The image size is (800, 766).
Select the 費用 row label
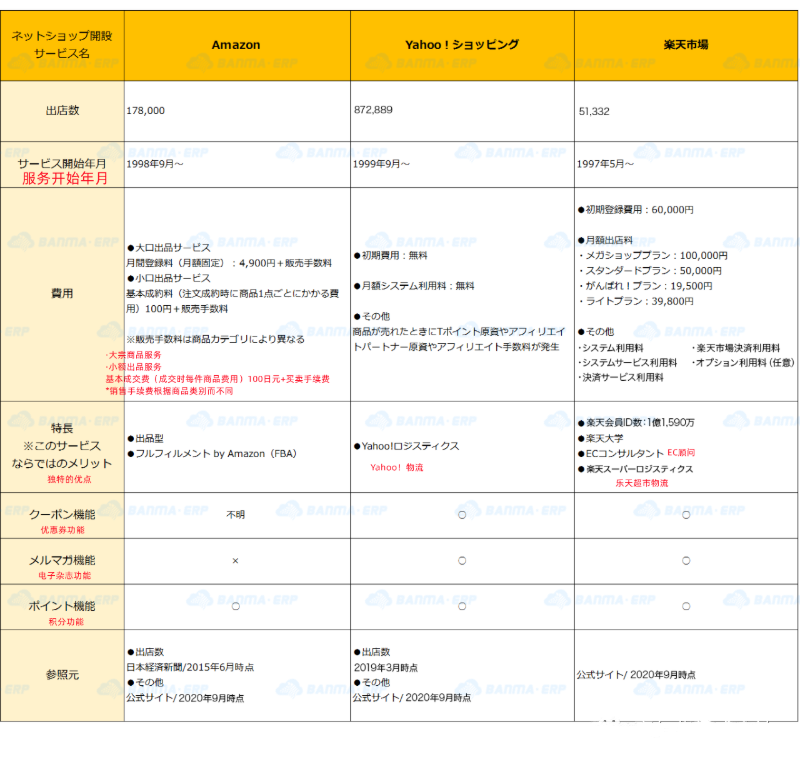pyautogui.click(x=62, y=293)
